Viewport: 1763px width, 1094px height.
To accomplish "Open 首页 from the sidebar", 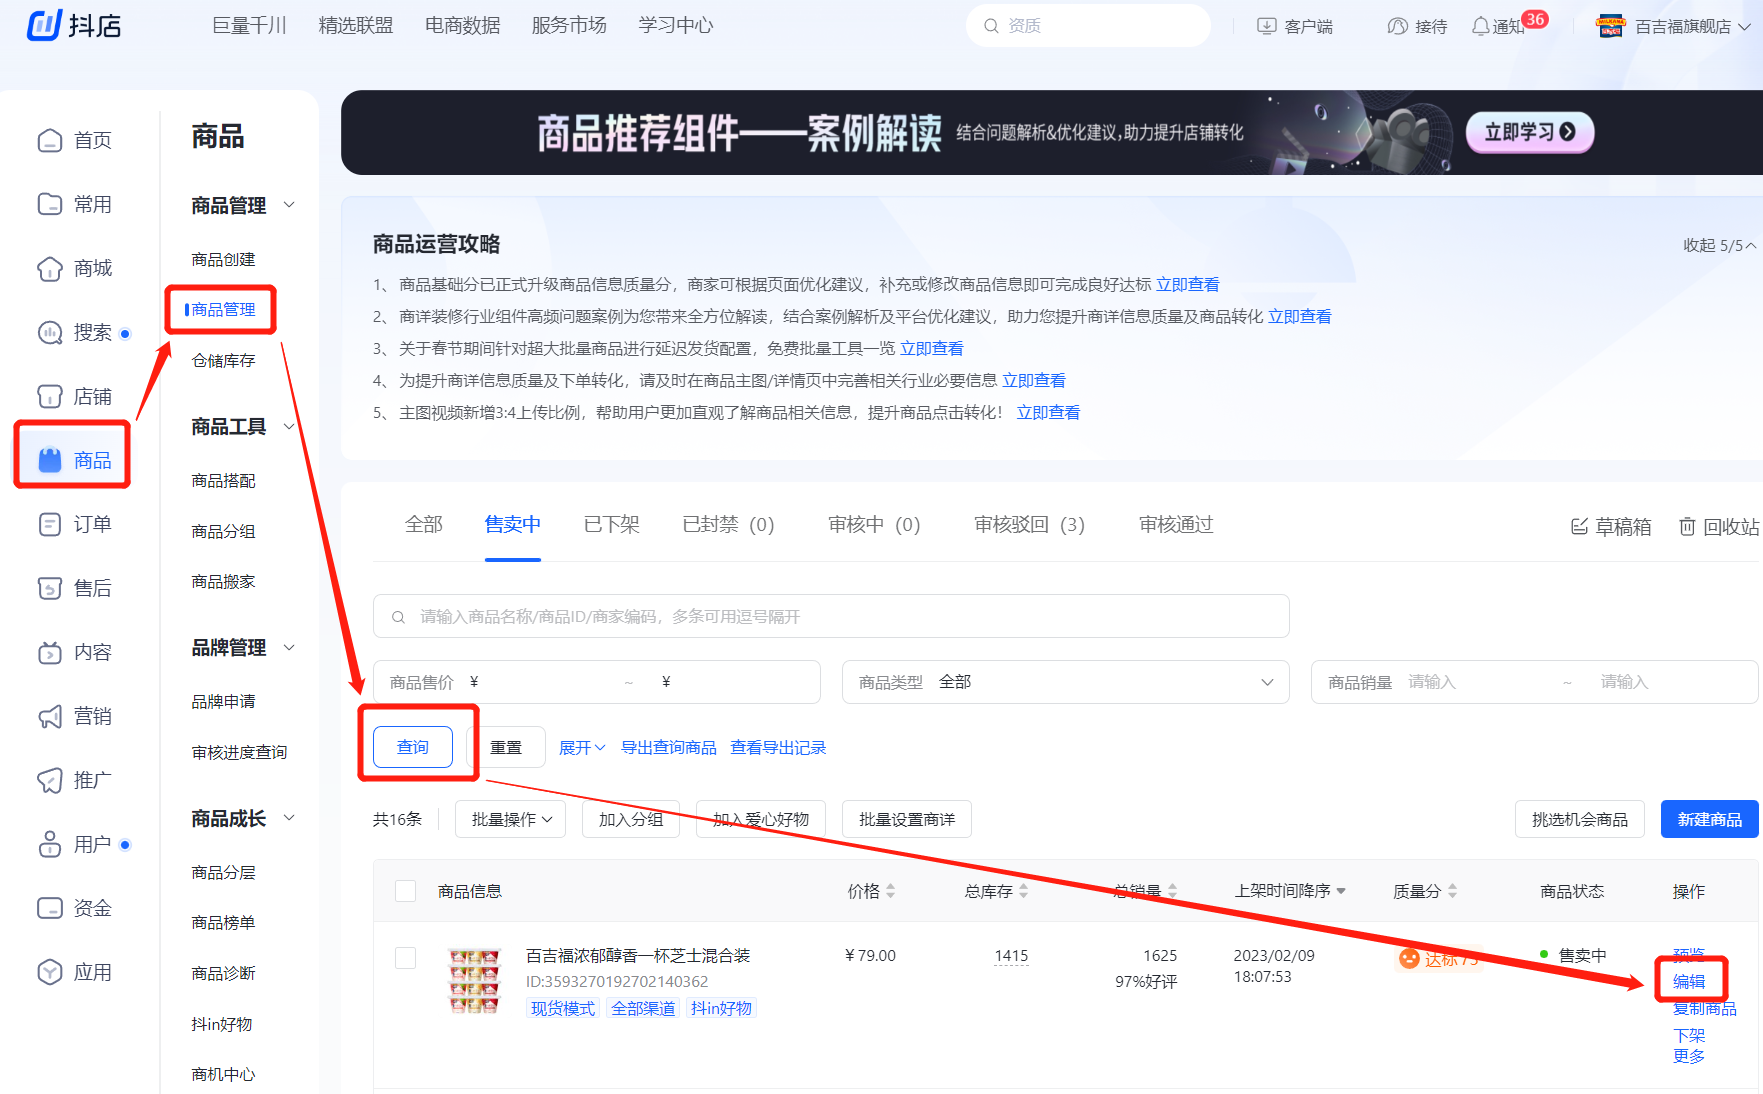I will coord(74,140).
